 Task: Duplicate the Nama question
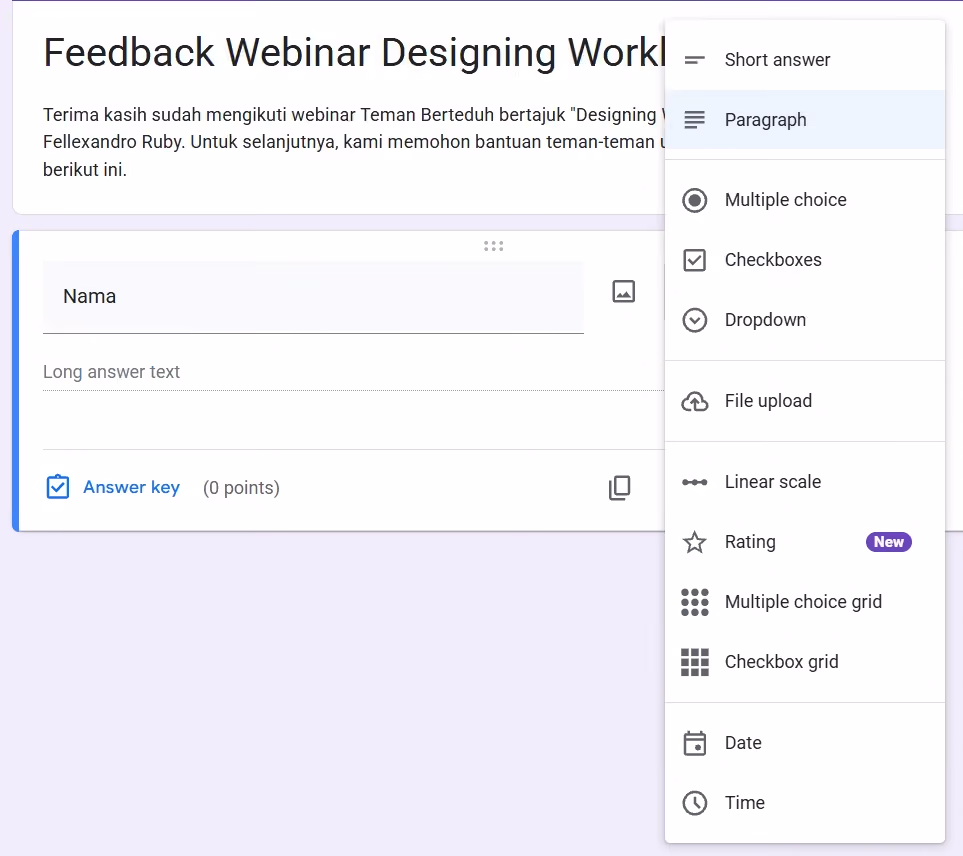[619, 488]
